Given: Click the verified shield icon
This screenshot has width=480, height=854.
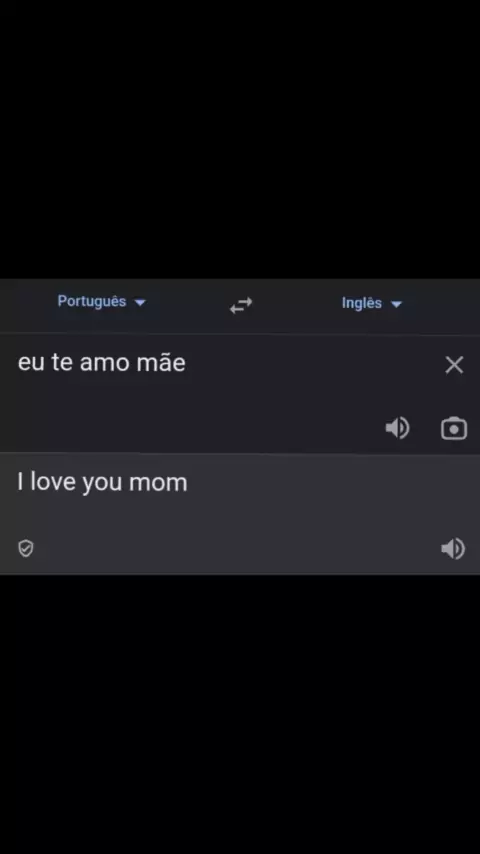Looking at the screenshot, I should 26,548.
